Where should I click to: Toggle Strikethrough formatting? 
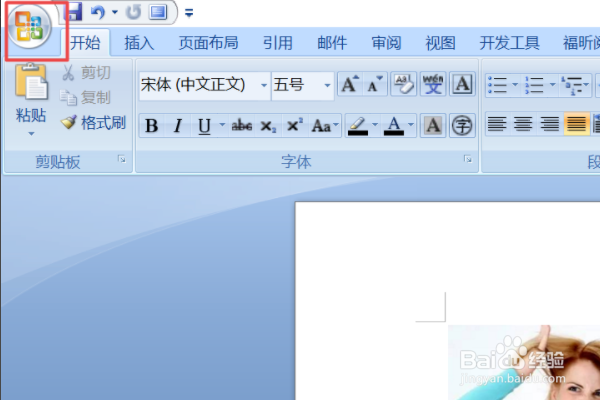242,126
